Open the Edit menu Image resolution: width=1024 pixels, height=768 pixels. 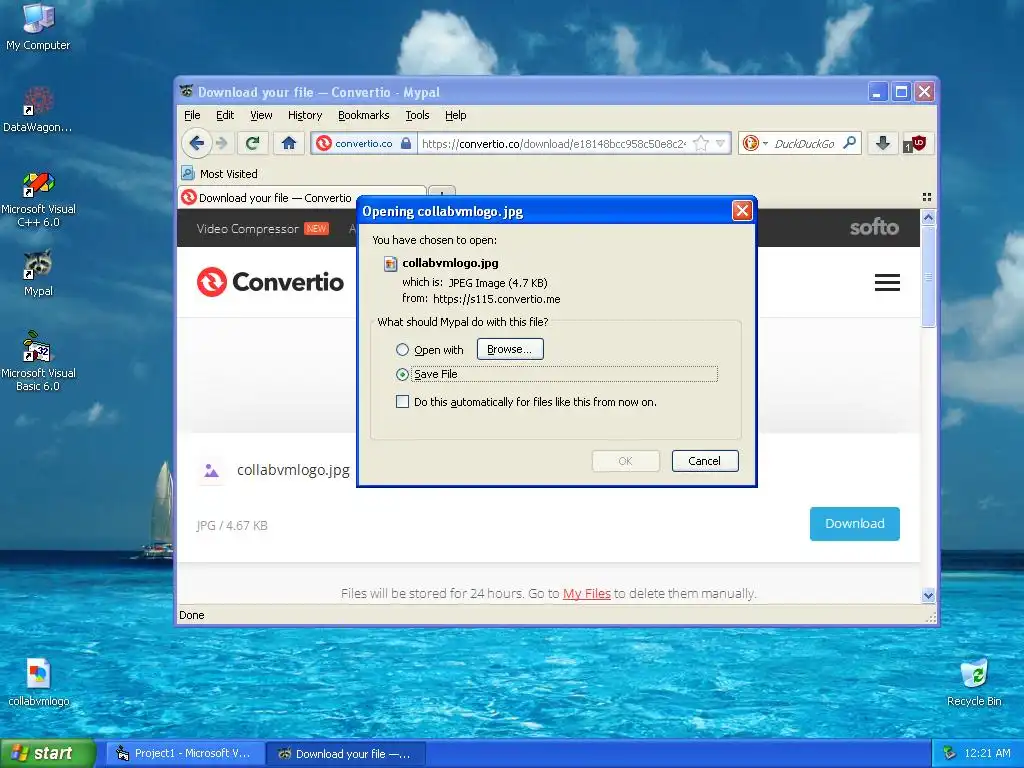[x=225, y=115]
